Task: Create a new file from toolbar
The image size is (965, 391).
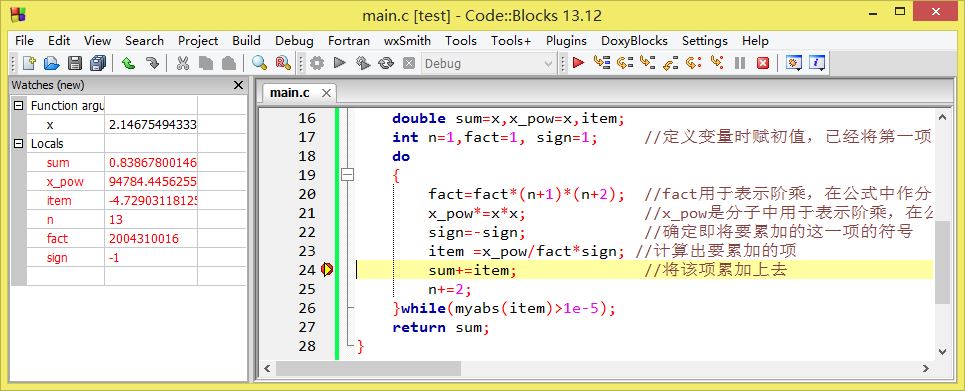Action: 29,63
